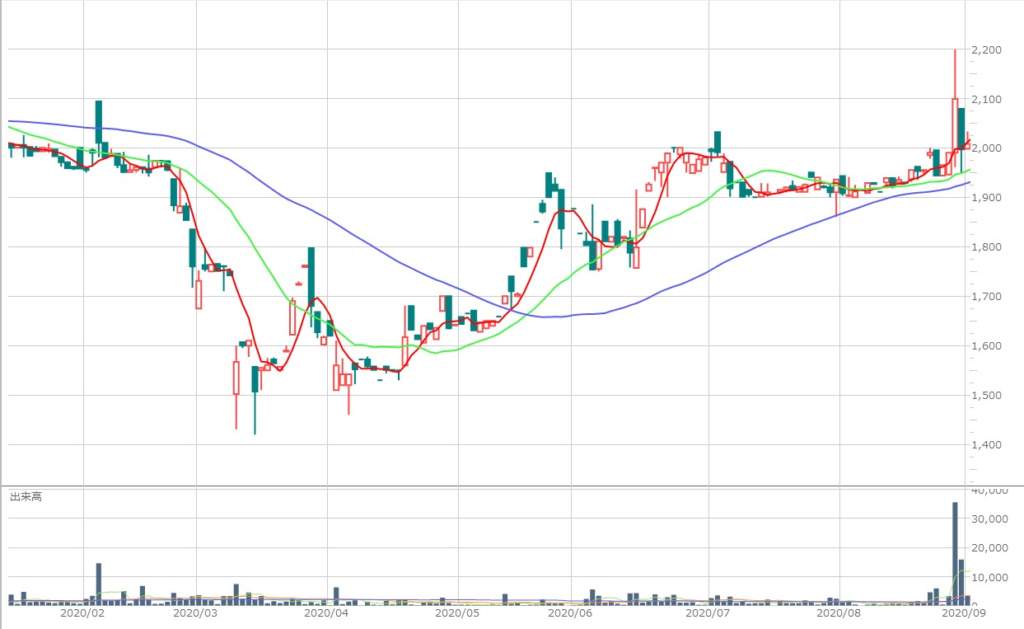Click the 出来高 volume panel label
The width and height of the screenshot is (1024, 629).
pos(26,497)
